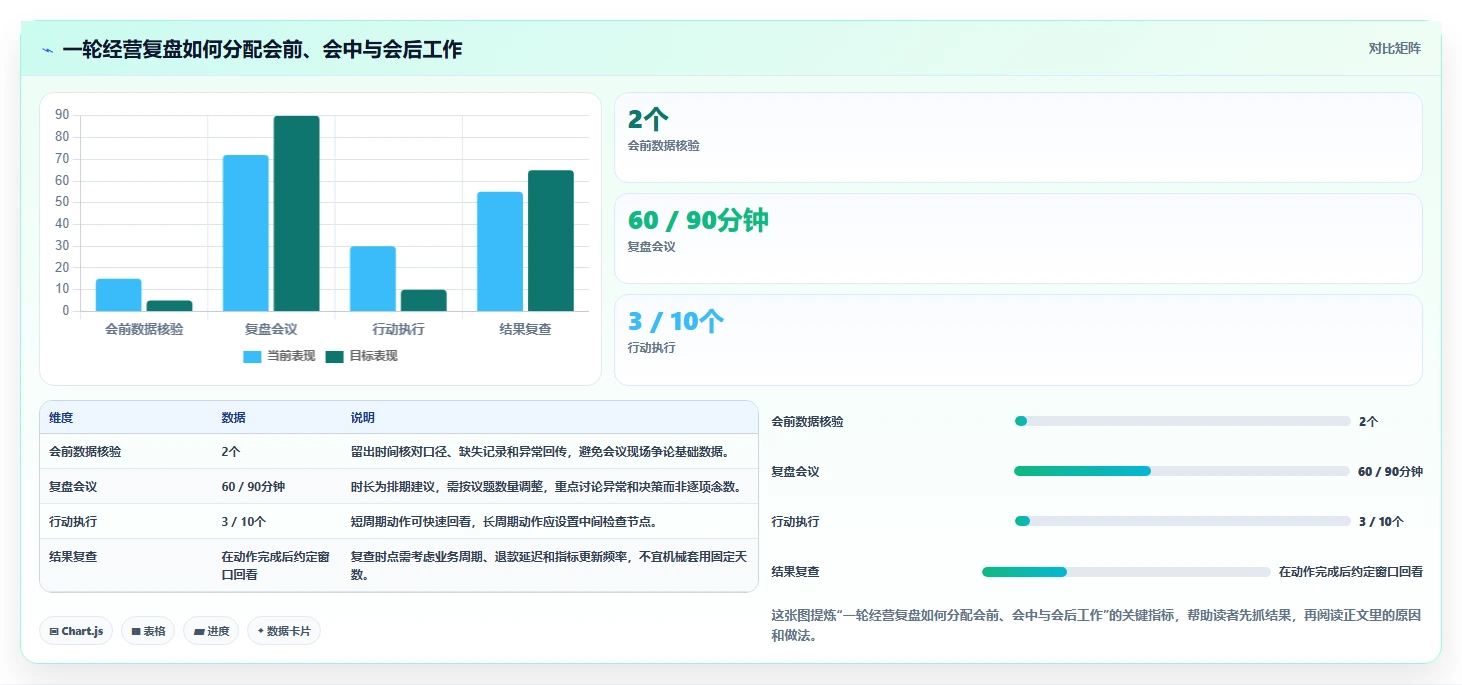Click the 对比矩阵 label in header

click(1394, 48)
